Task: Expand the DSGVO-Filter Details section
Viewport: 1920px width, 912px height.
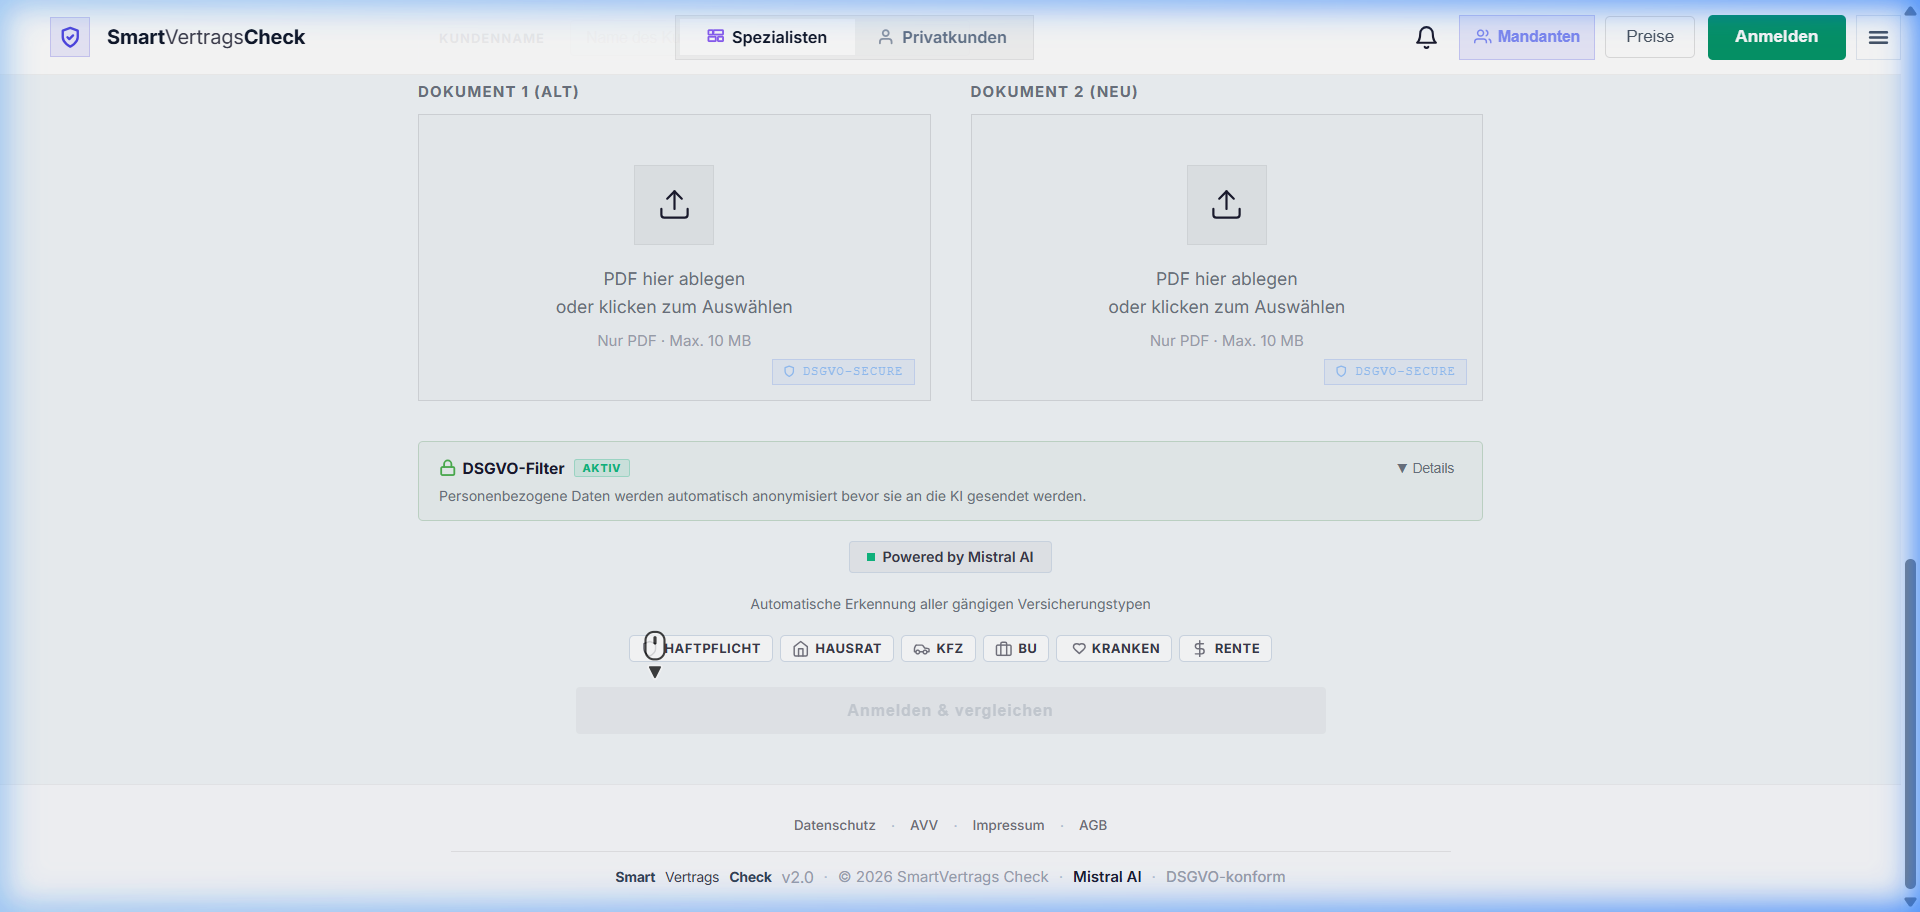Action: [x=1425, y=467]
